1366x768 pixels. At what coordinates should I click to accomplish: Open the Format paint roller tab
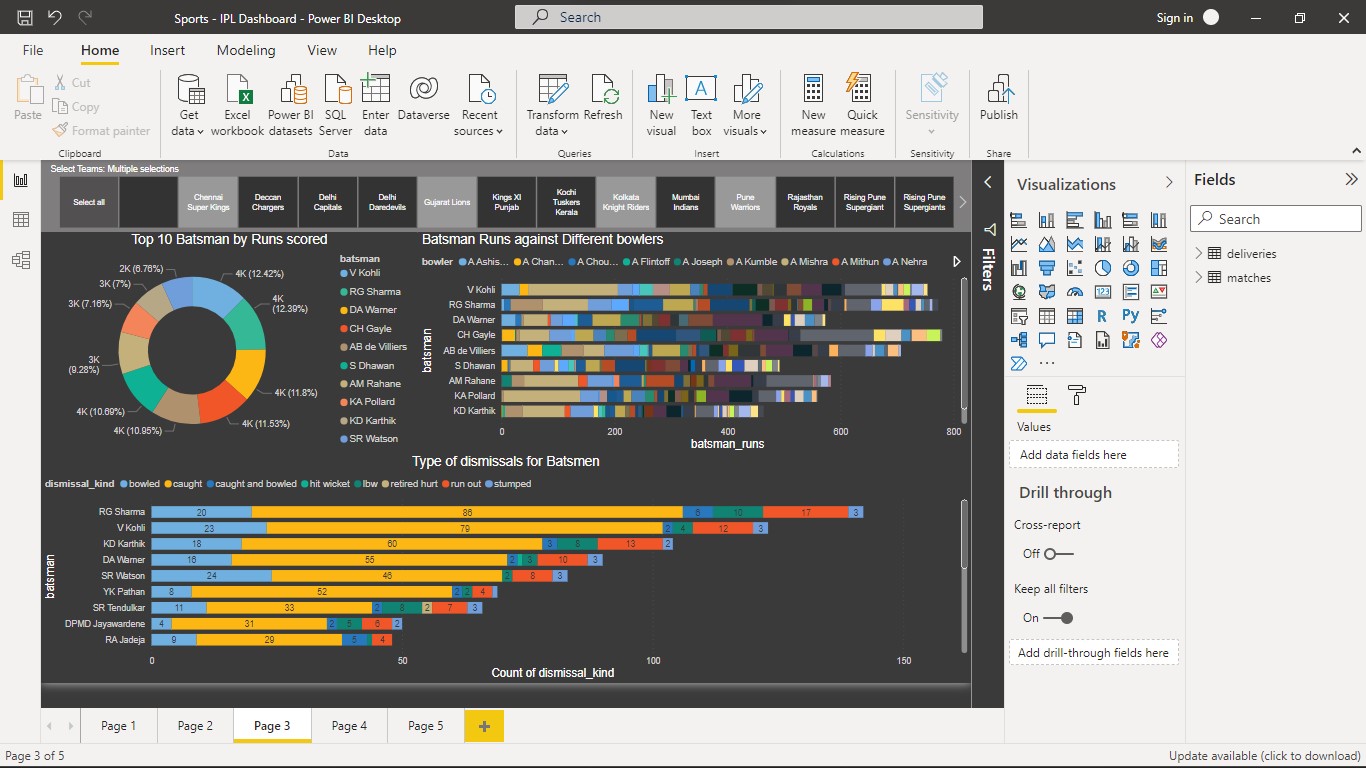[x=1077, y=395]
